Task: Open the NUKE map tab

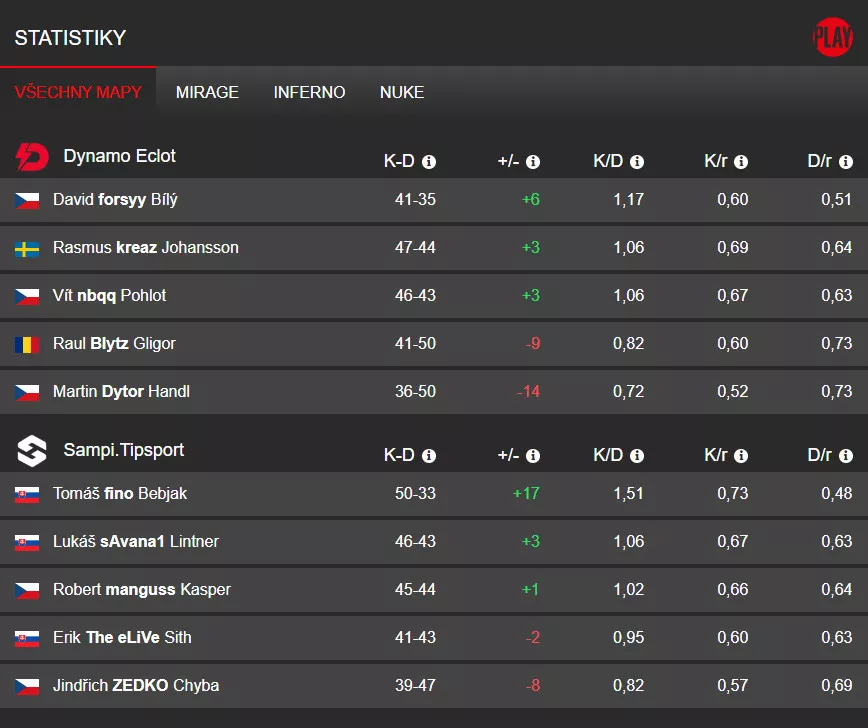Action: pyautogui.click(x=402, y=92)
